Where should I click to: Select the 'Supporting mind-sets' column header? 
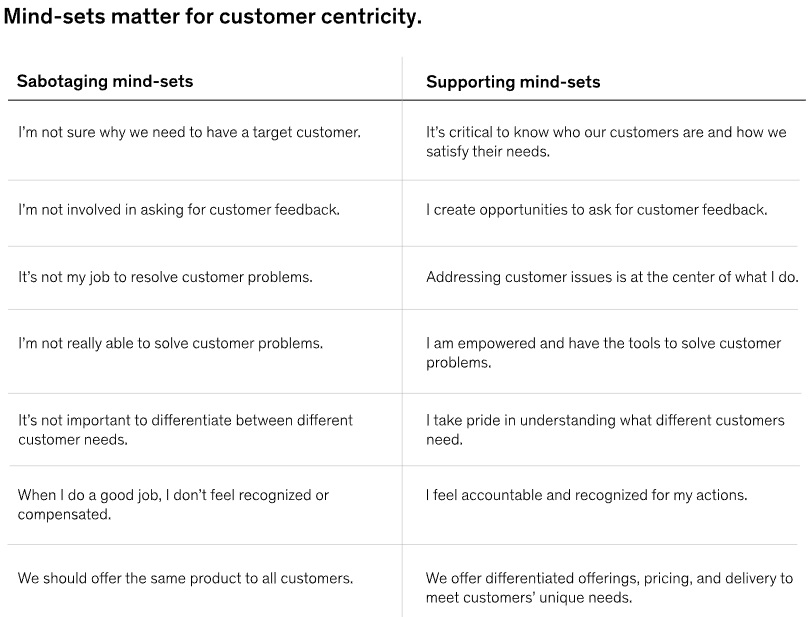pos(513,82)
